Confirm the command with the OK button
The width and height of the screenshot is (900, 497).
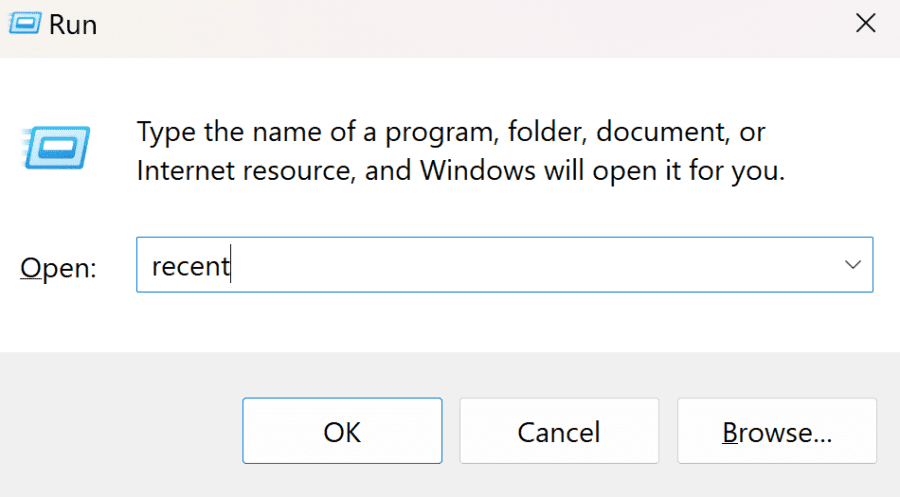342,431
